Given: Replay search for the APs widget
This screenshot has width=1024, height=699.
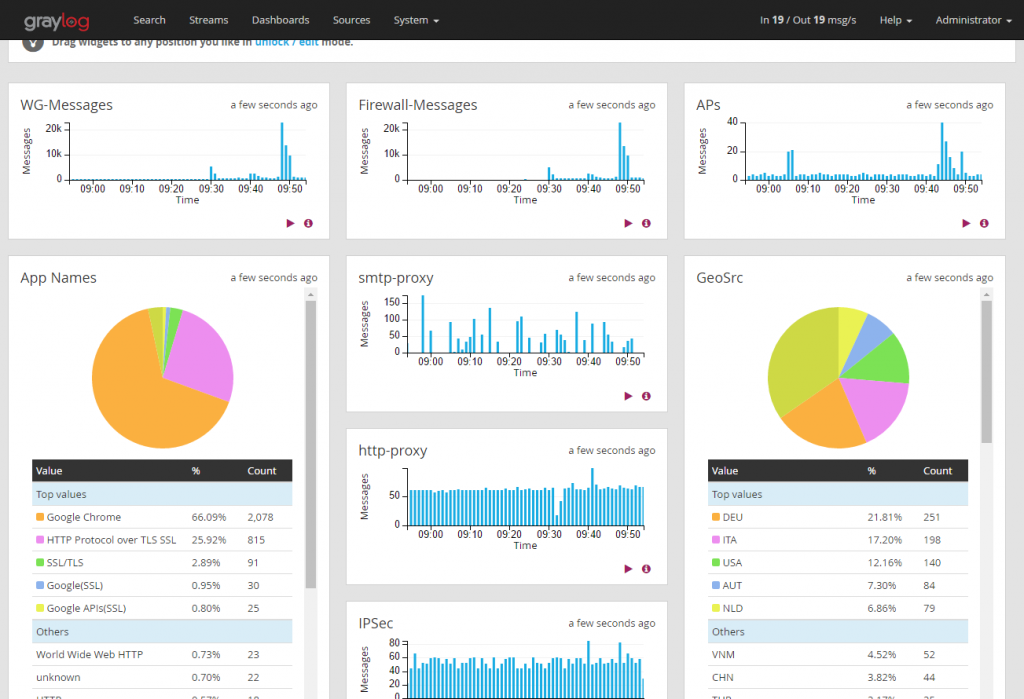Looking at the screenshot, I should [965, 223].
